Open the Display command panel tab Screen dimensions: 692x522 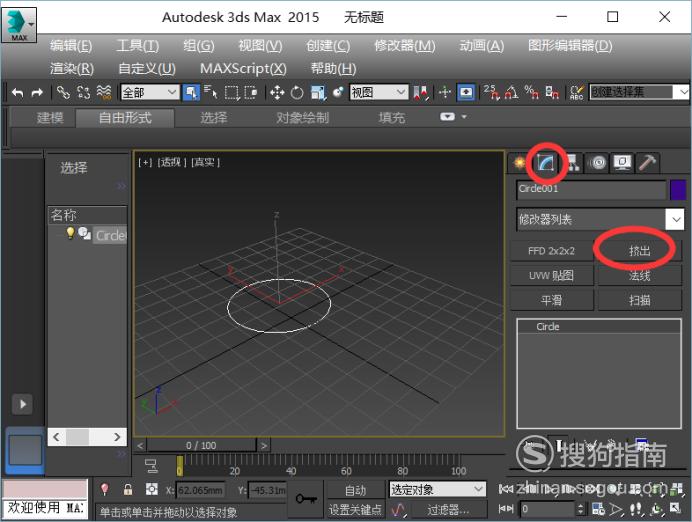coord(622,163)
